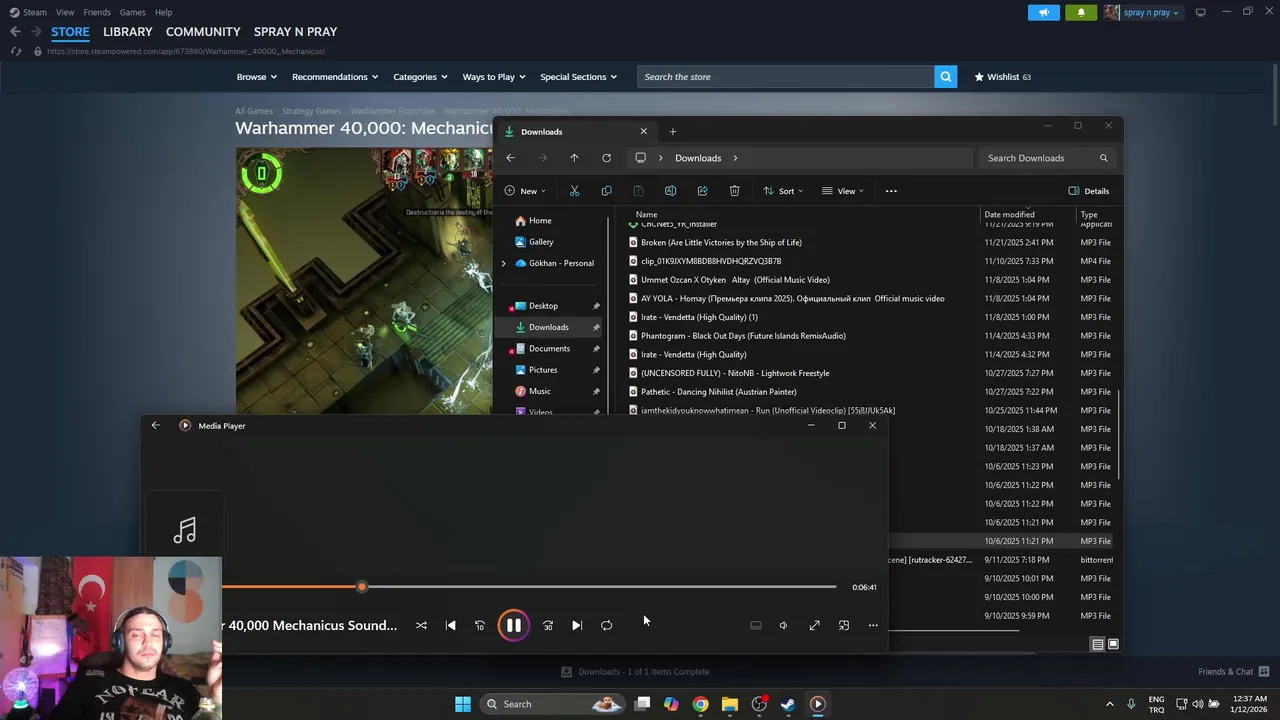
Task: Add a new File Explorer tab
Action: 672,131
